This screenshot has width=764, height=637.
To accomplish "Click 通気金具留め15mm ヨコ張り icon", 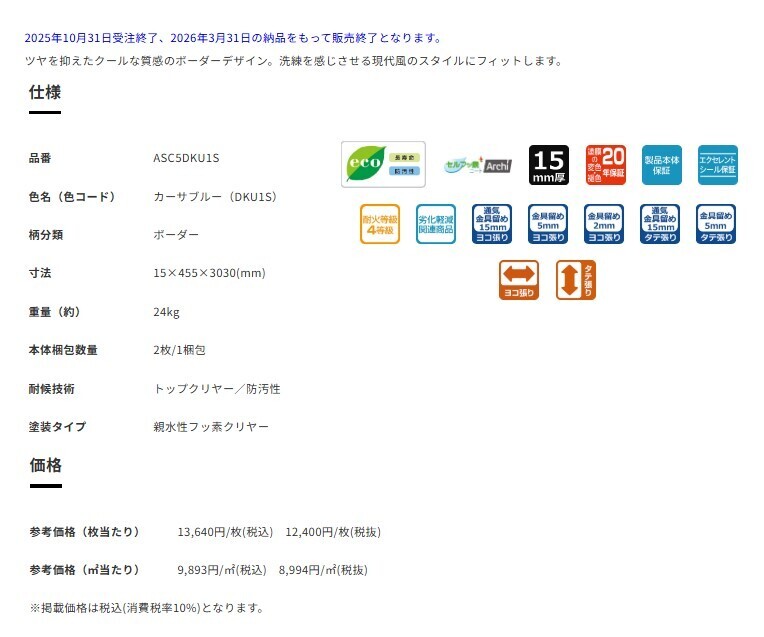I will 492,224.
